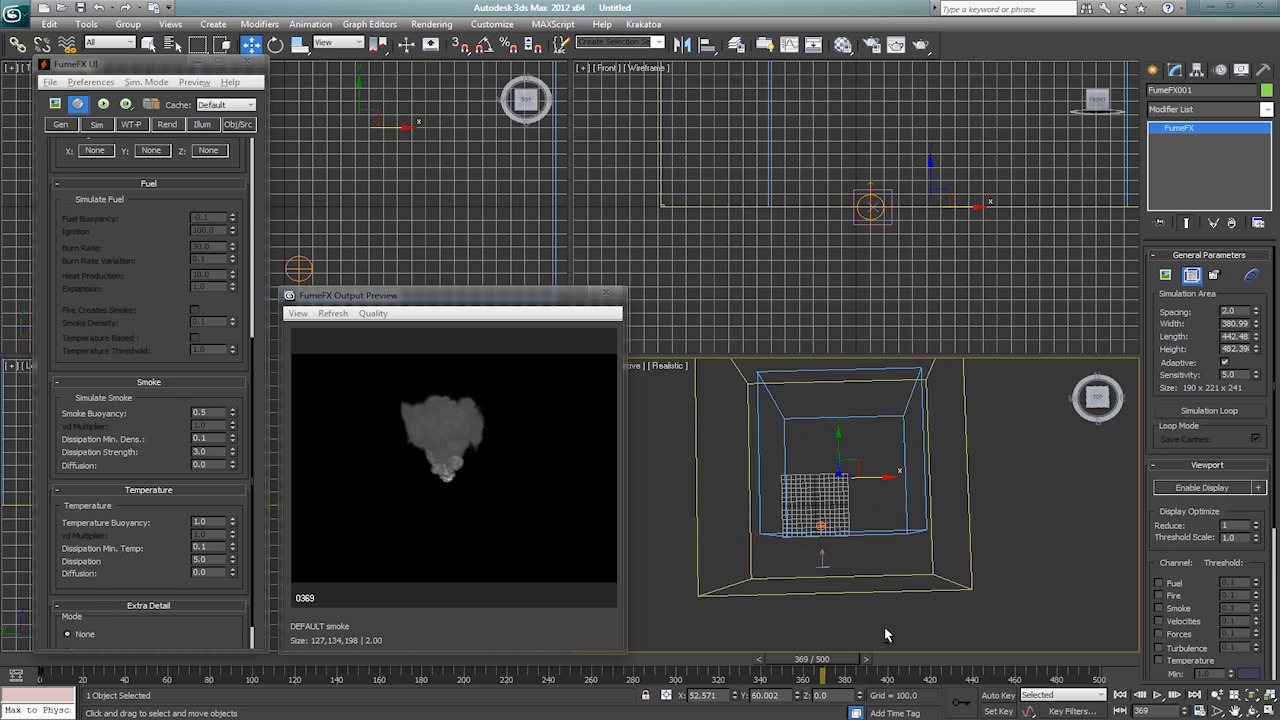
Task: Open the Display command panel tab
Action: [x=1242, y=70]
